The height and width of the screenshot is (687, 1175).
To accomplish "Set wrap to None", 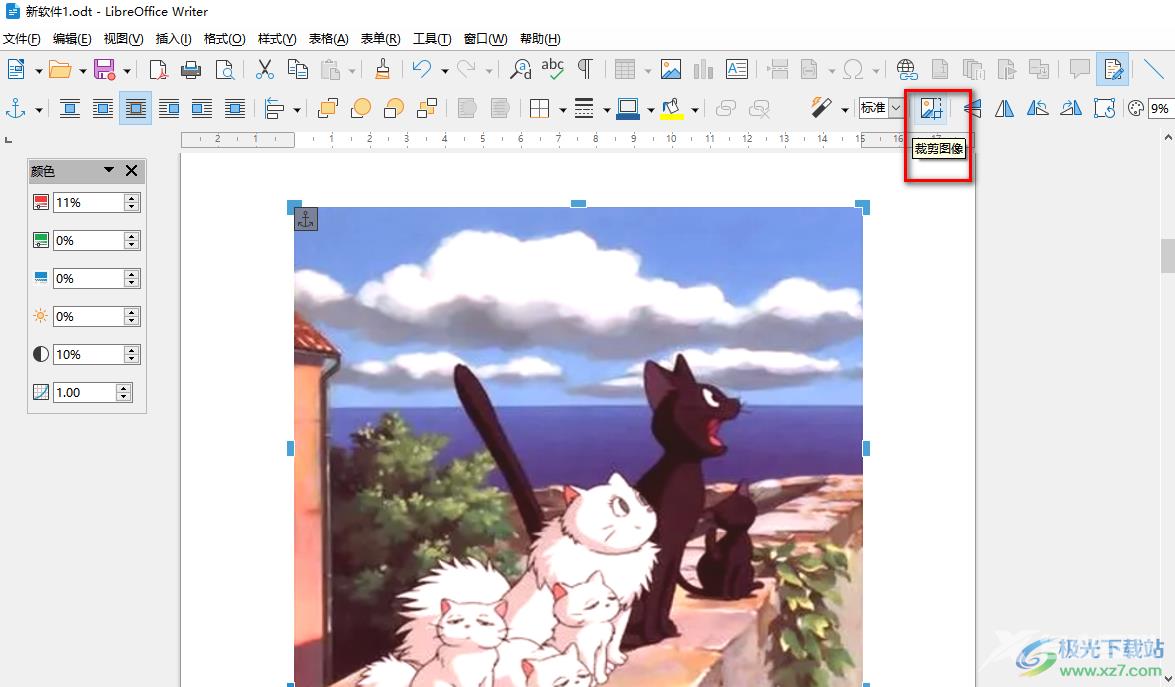I will [x=70, y=109].
